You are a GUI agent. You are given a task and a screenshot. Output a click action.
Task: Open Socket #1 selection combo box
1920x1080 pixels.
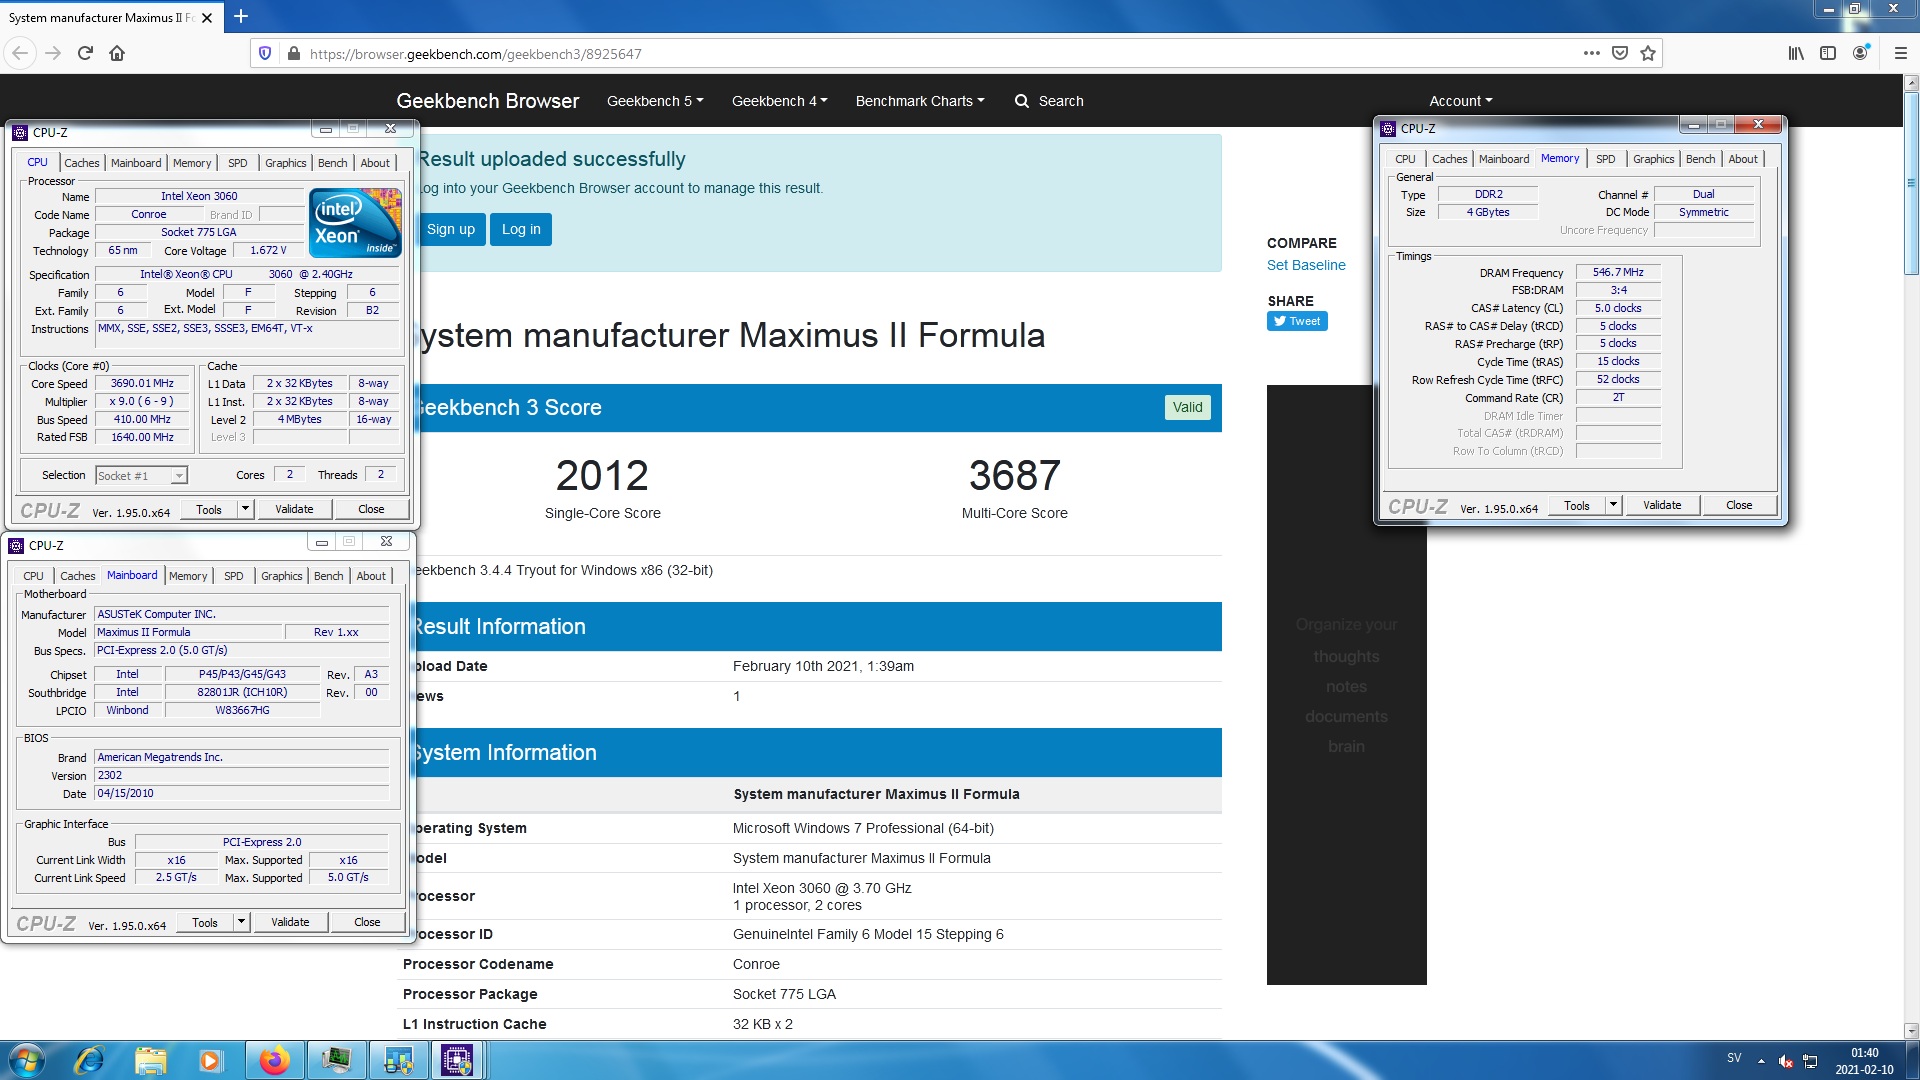tap(141, 476)
